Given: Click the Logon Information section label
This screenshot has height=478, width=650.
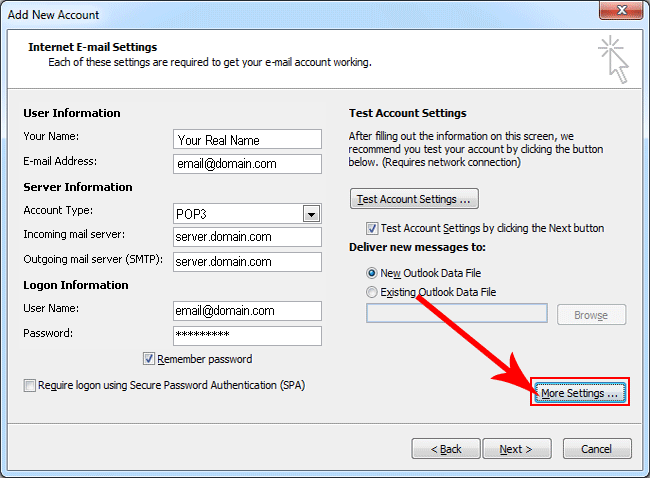Looking at the screenshot, I should [76, 285].
